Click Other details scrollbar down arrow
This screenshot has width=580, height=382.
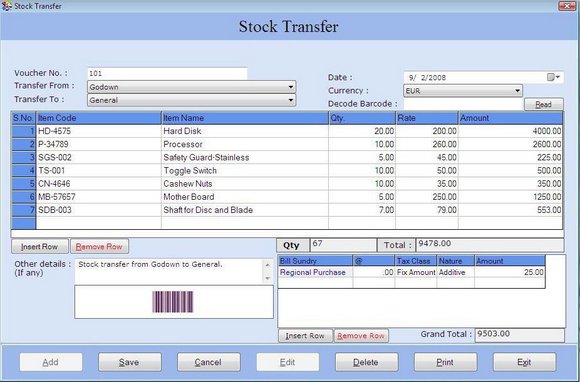pyautogui.click(x=268, y=278)
